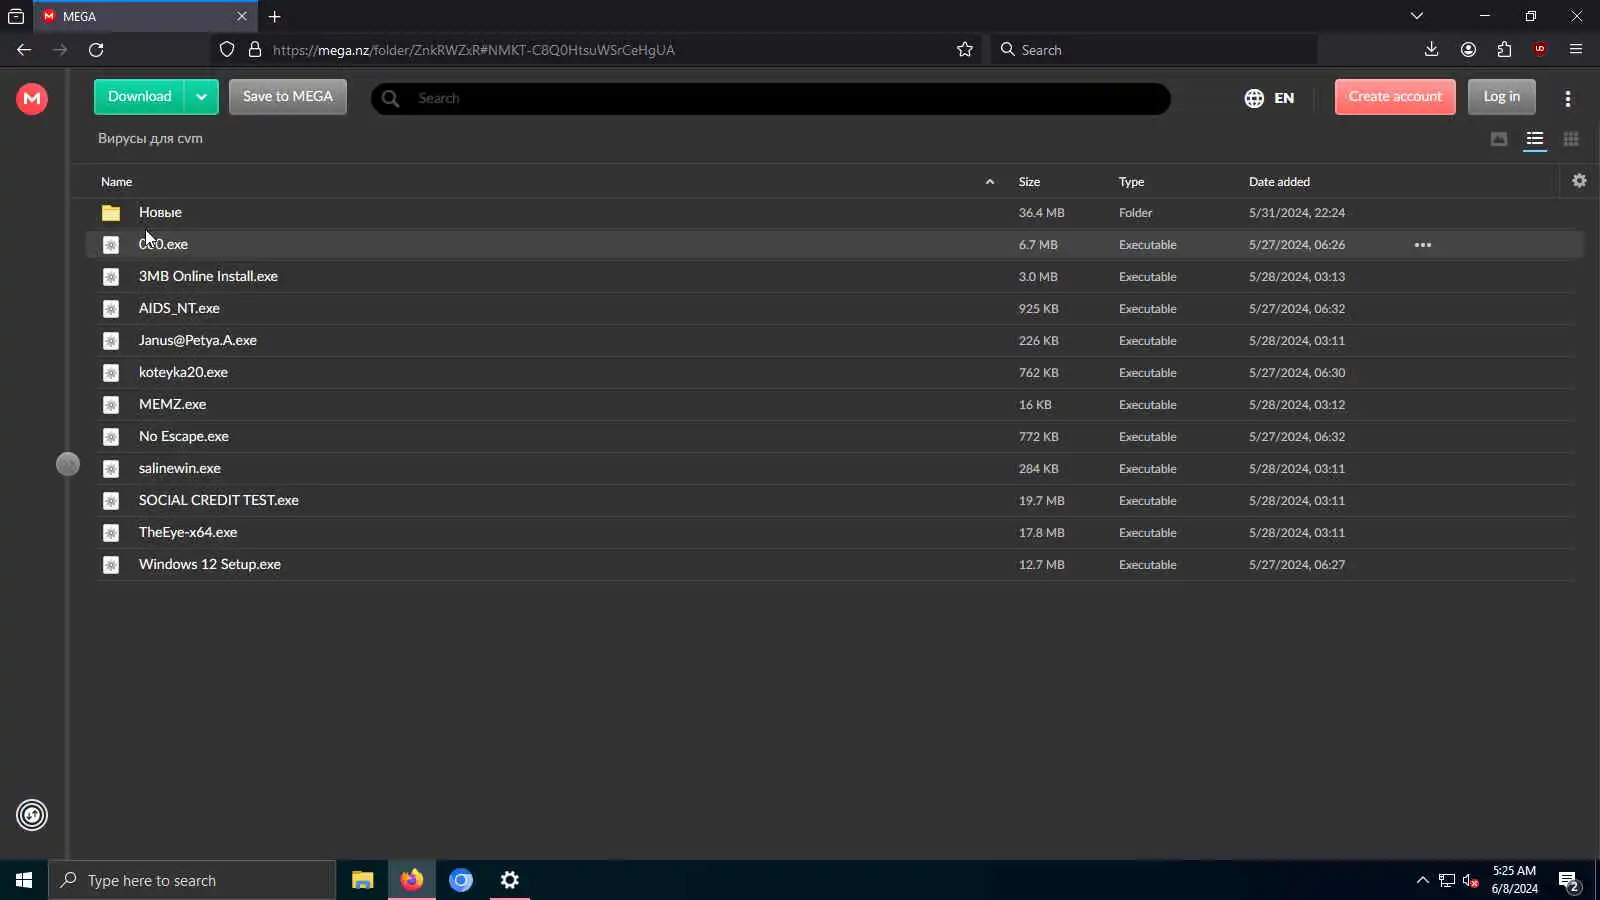Open Settings gear from the taskbar
The height and width of the screenshot is (900, 1600).
[x=509, y=880]
